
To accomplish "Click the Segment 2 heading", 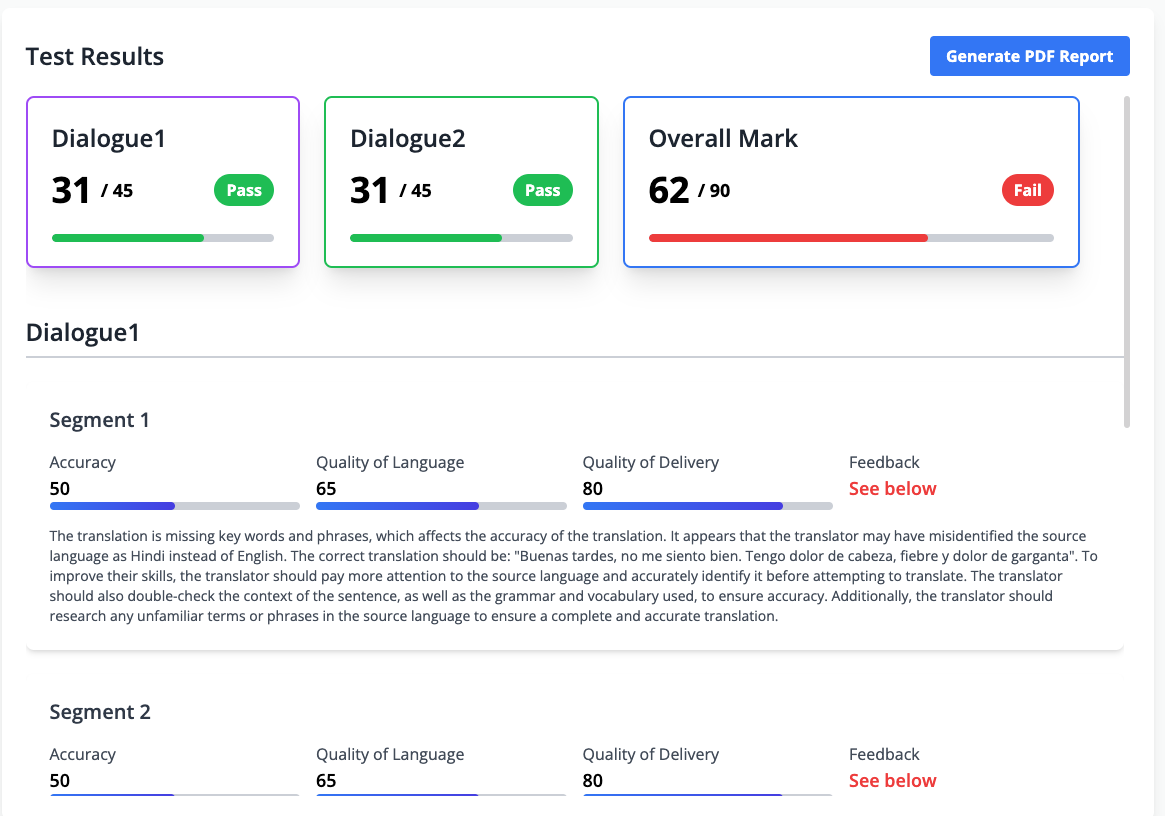I will (100, 712).
